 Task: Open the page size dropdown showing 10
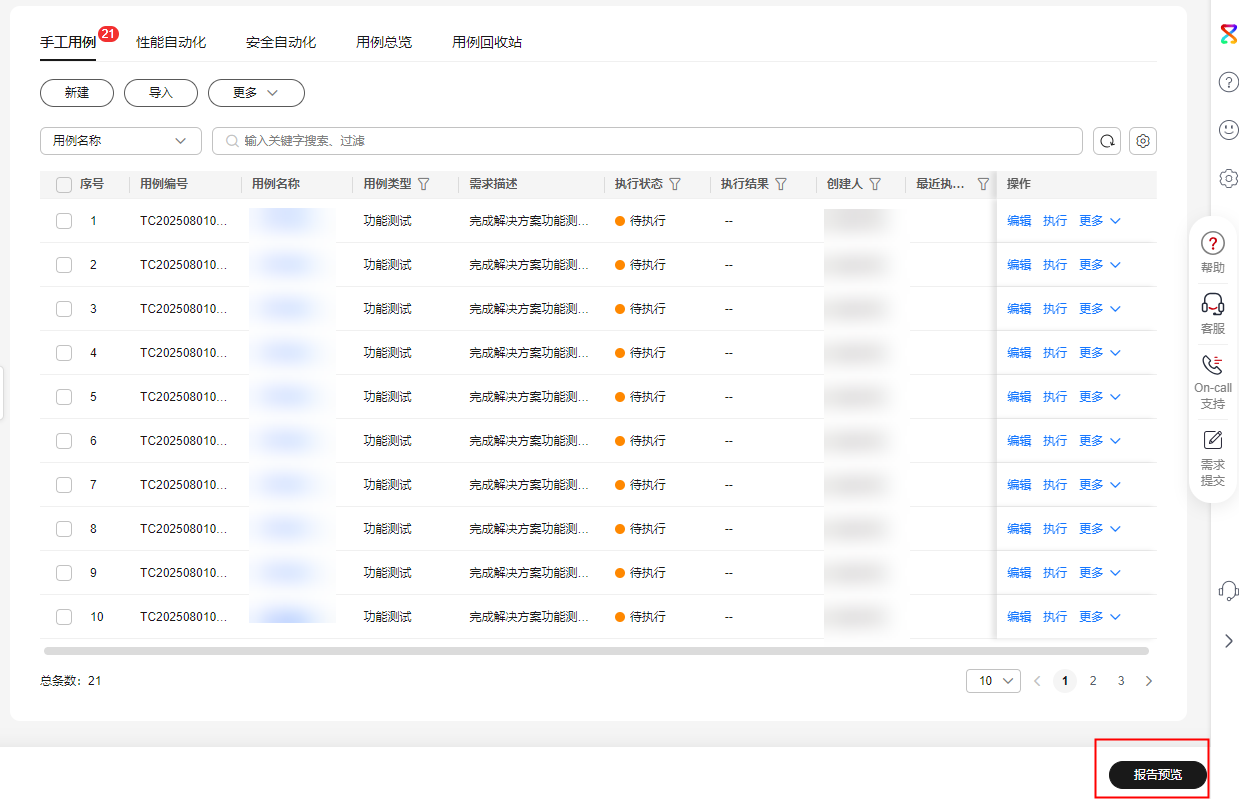(993, 681)
